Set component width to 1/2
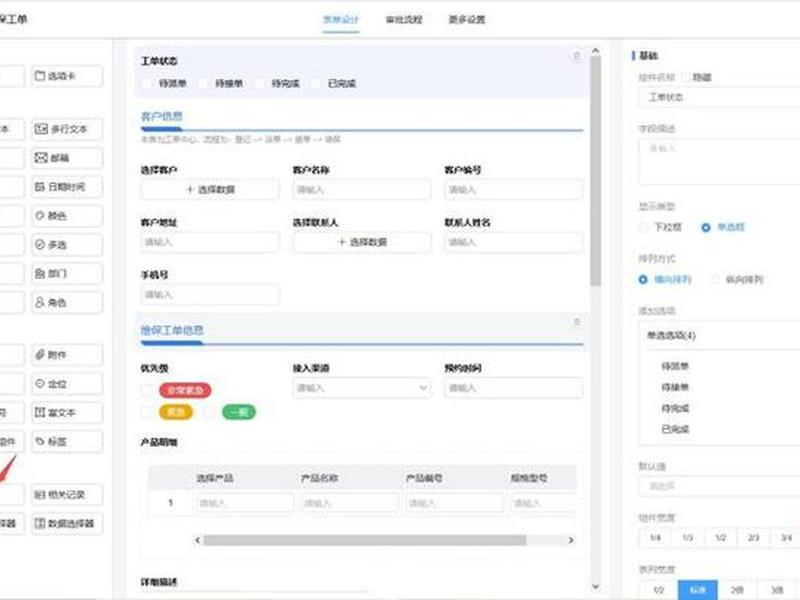The image size is (800, 600). click(x=720, y=538)
